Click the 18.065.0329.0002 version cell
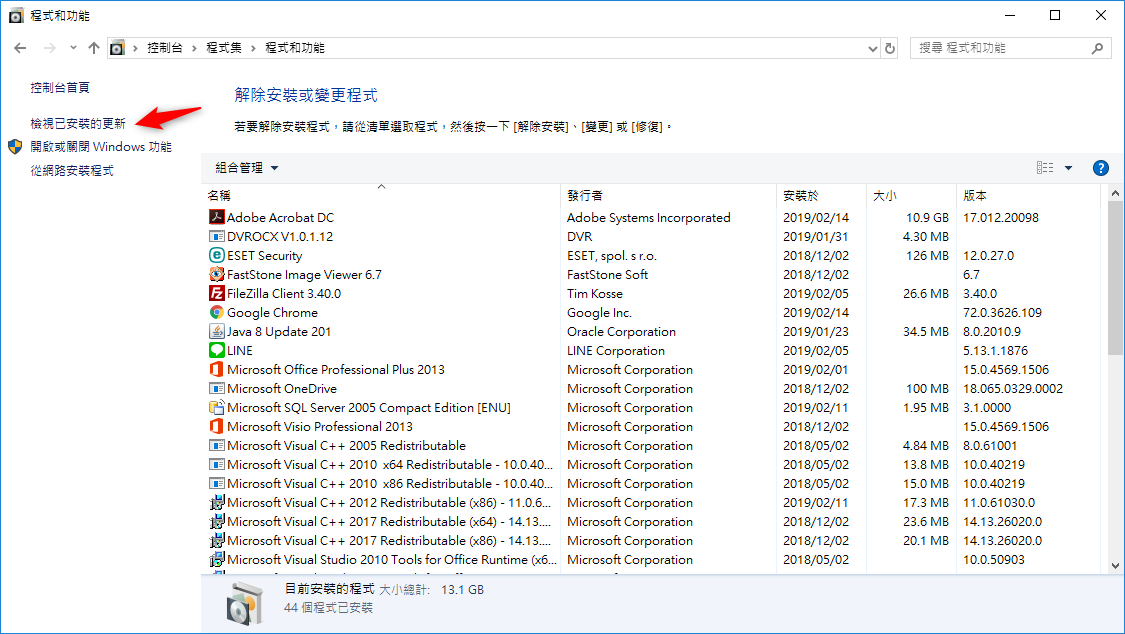1125x634 pixels. click(x=1013, y=389)
